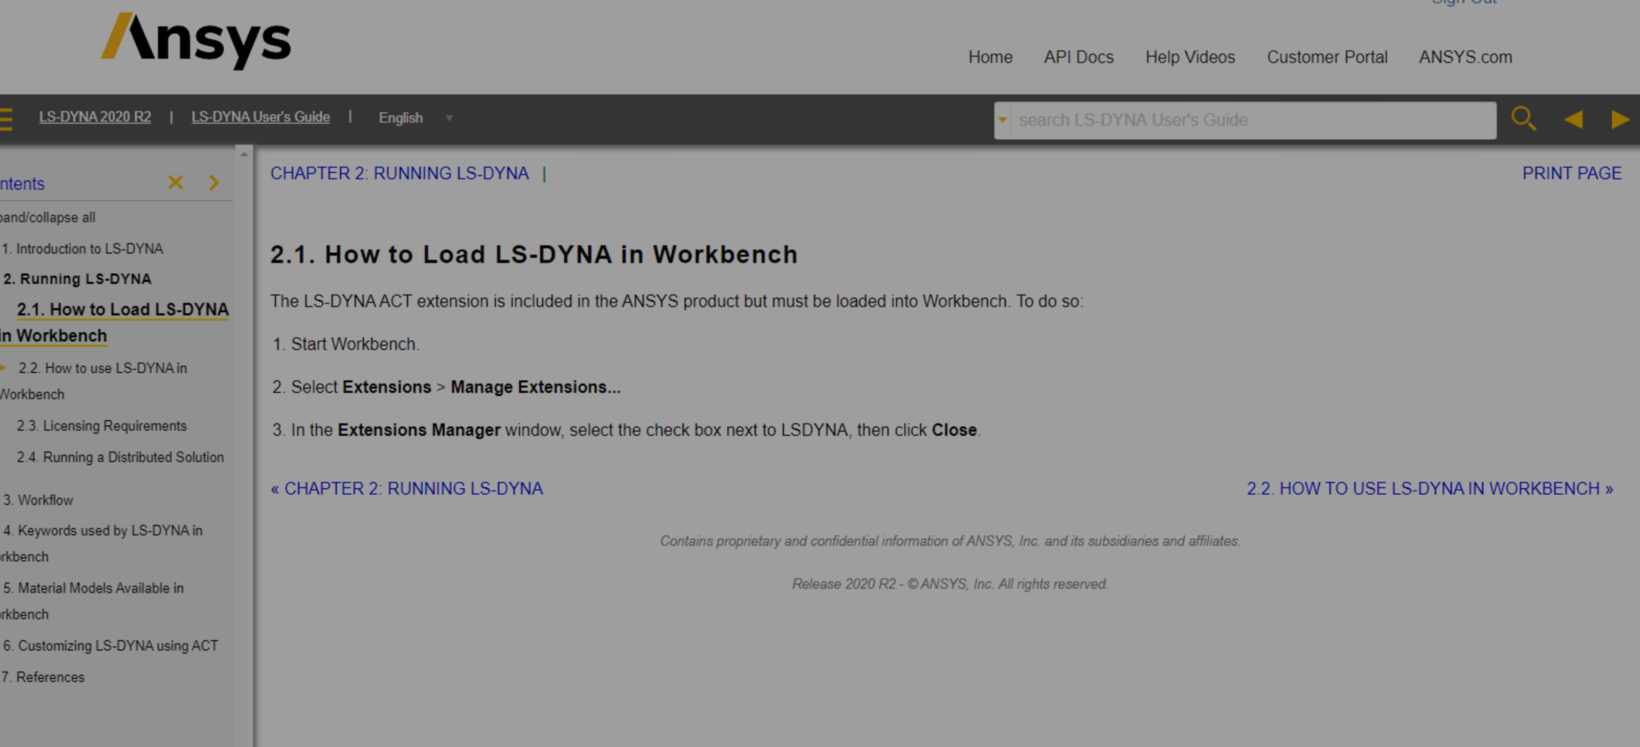Select 2.1 How to Load LS-DYNA item

114,322
